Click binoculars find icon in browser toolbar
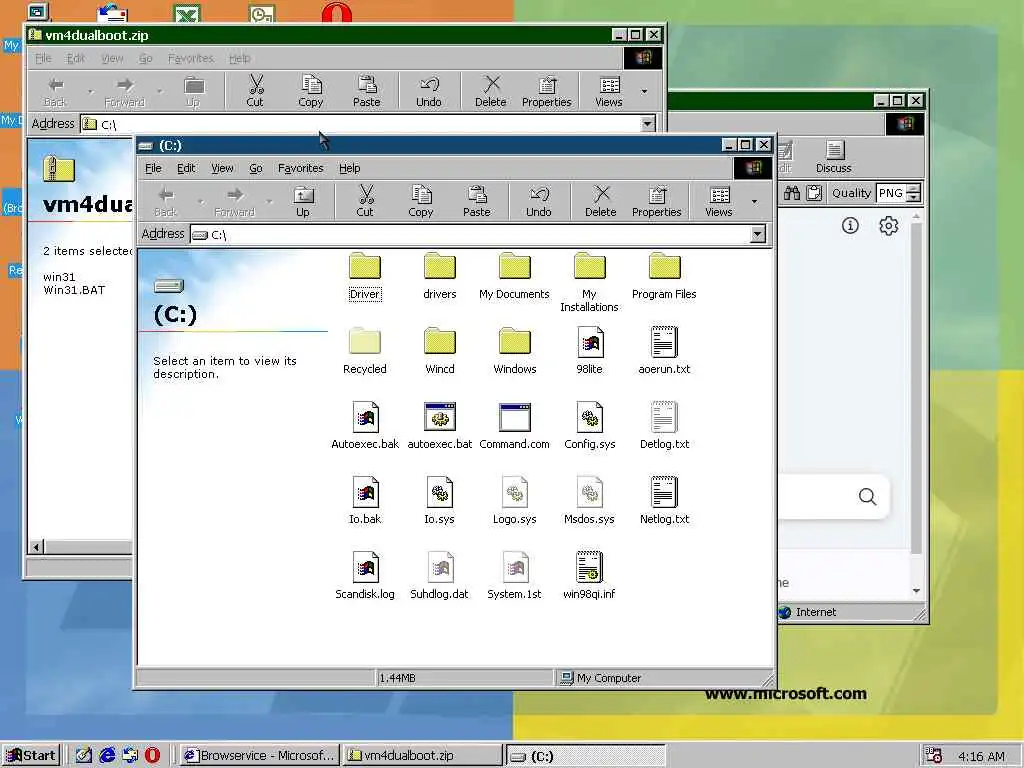Image resolution: width=1024 pixels, height=768 pixels. pyautogui.click(x=792, y=193)
